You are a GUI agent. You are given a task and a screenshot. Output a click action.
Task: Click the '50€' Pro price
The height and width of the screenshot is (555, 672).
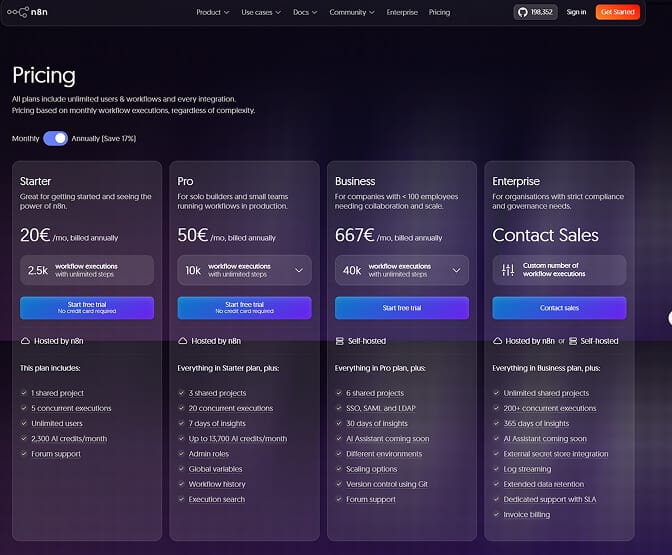coord(193,235)
